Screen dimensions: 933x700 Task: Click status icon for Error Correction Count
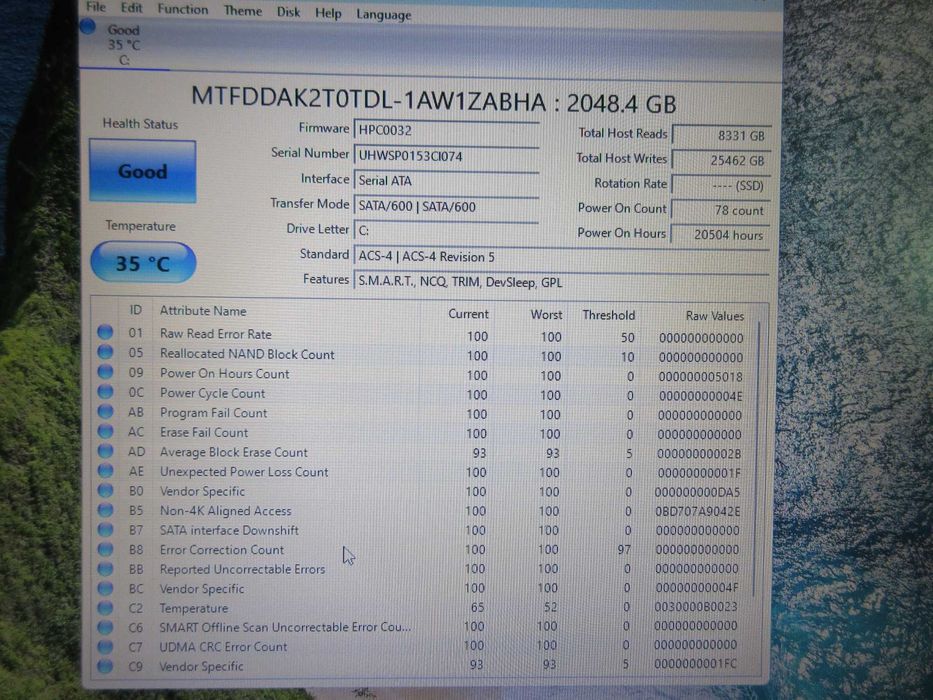(105, 549)
